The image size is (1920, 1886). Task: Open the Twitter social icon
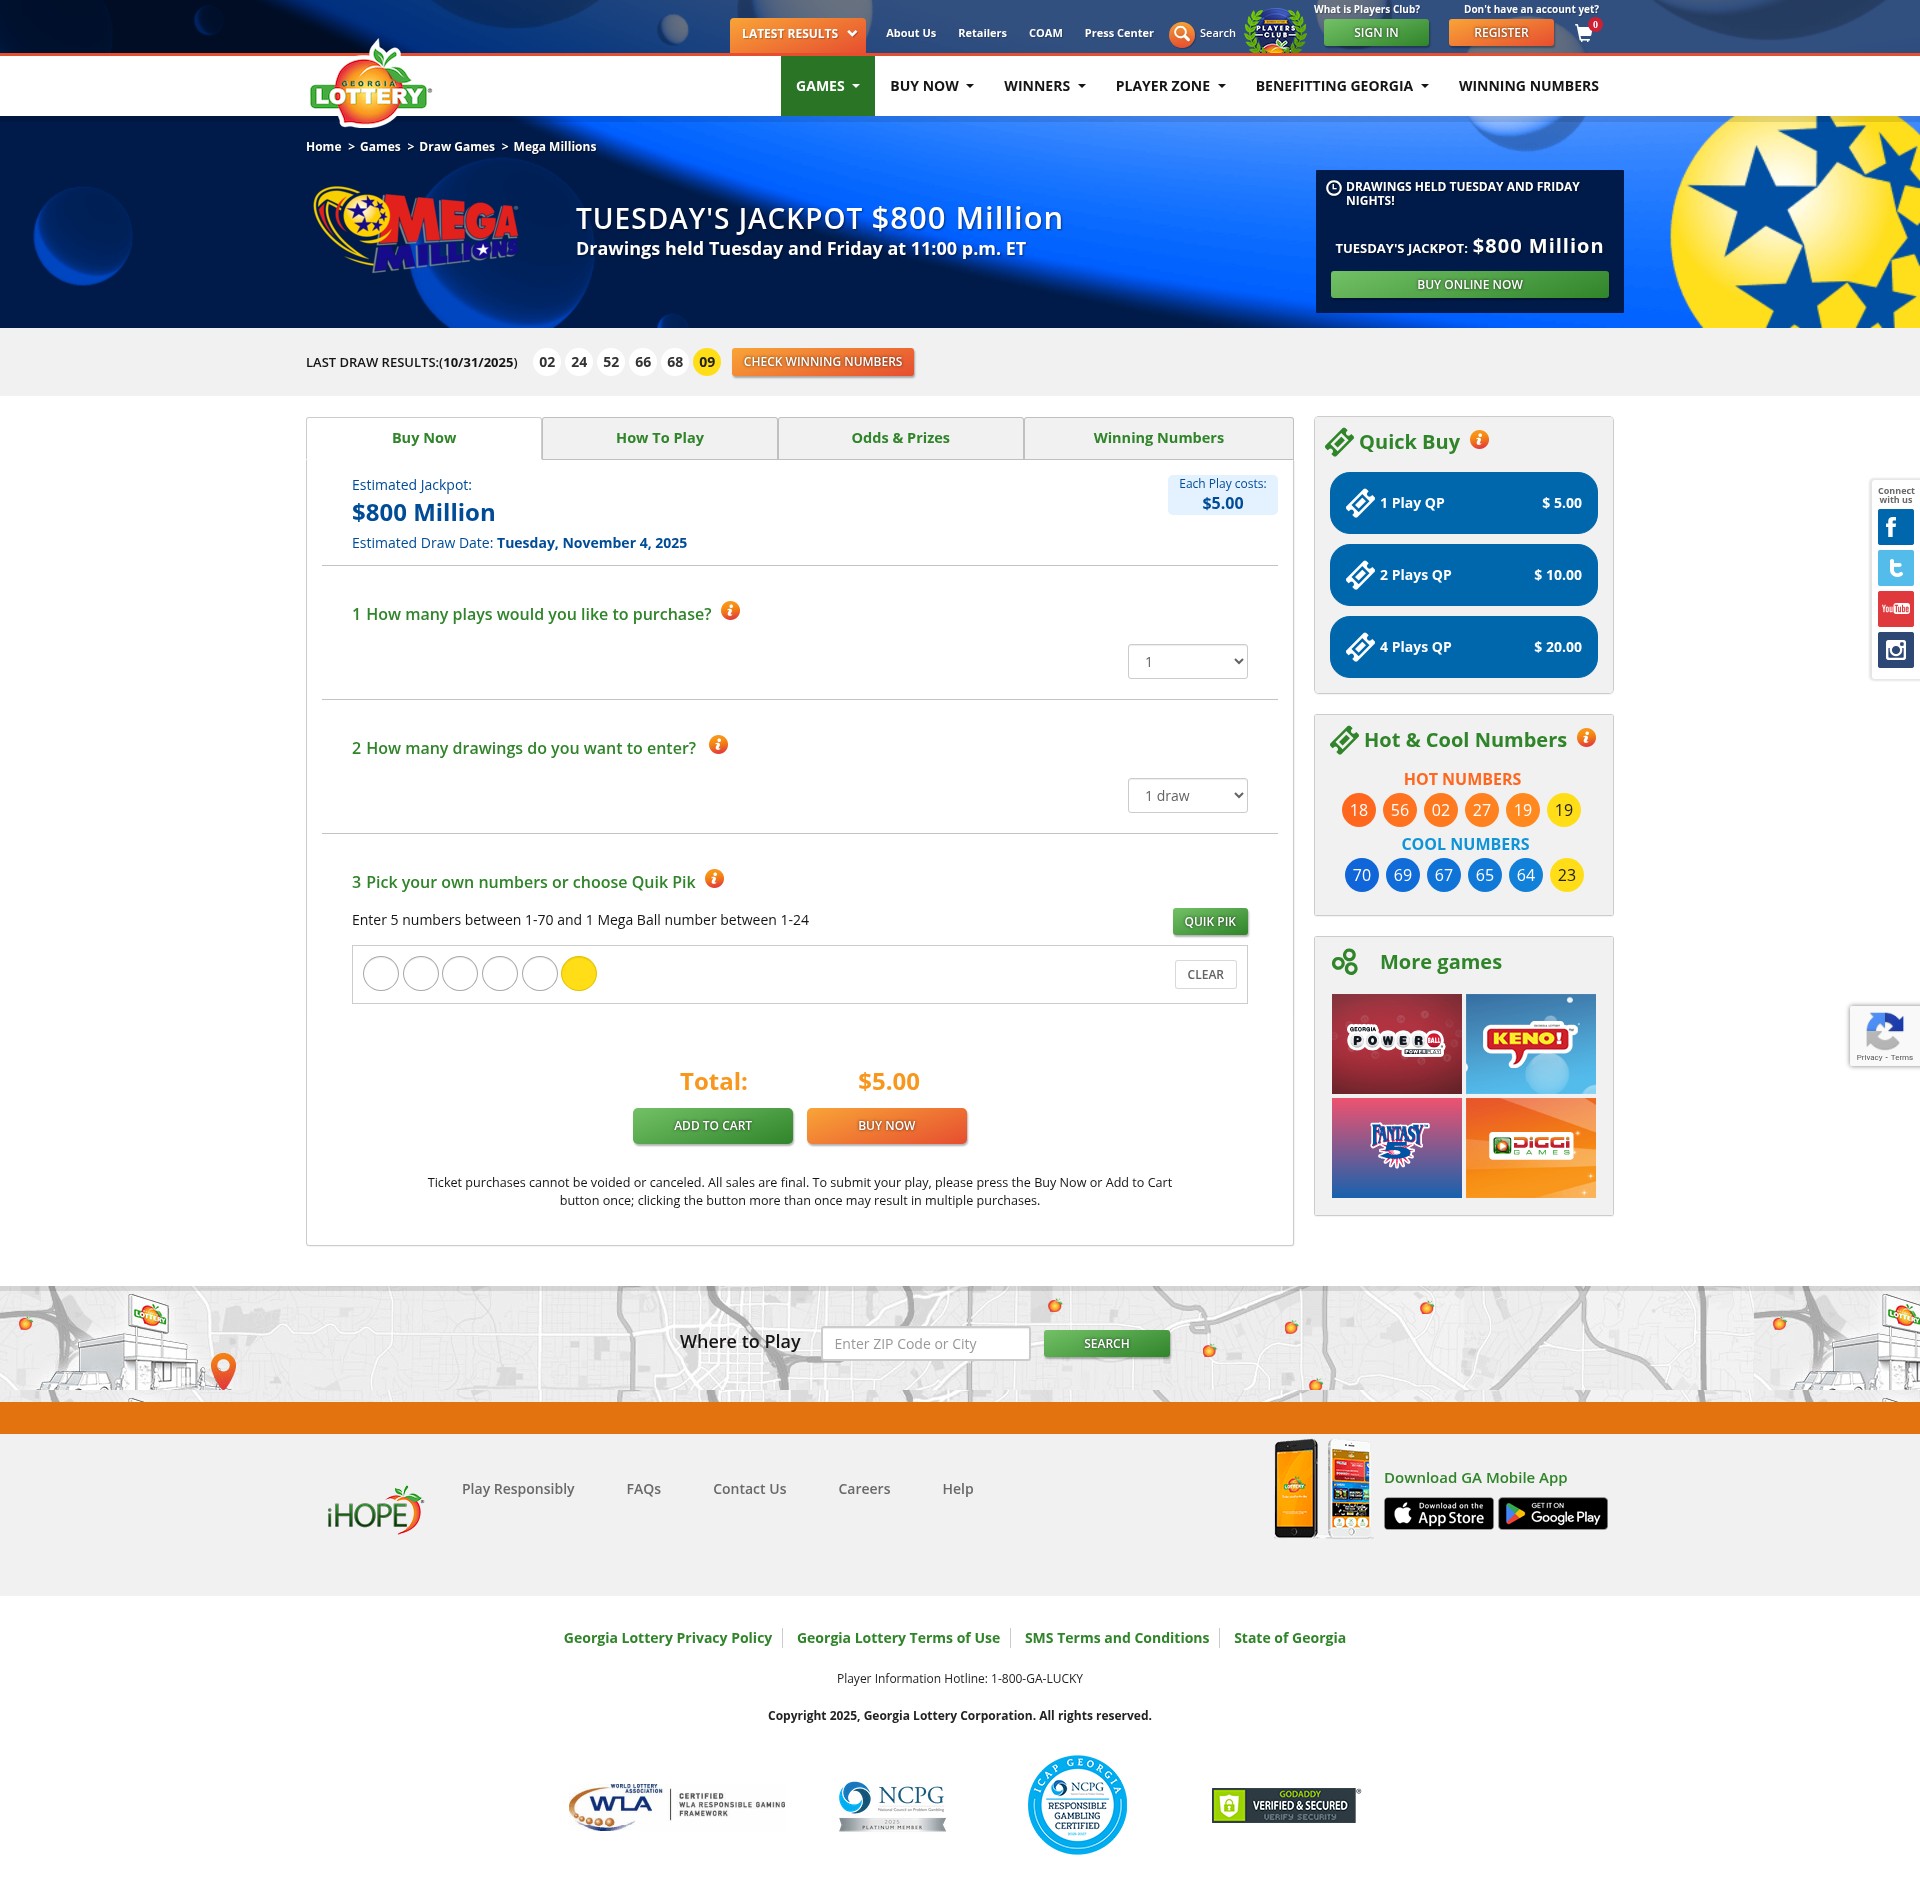click(x=1895, y=568)
